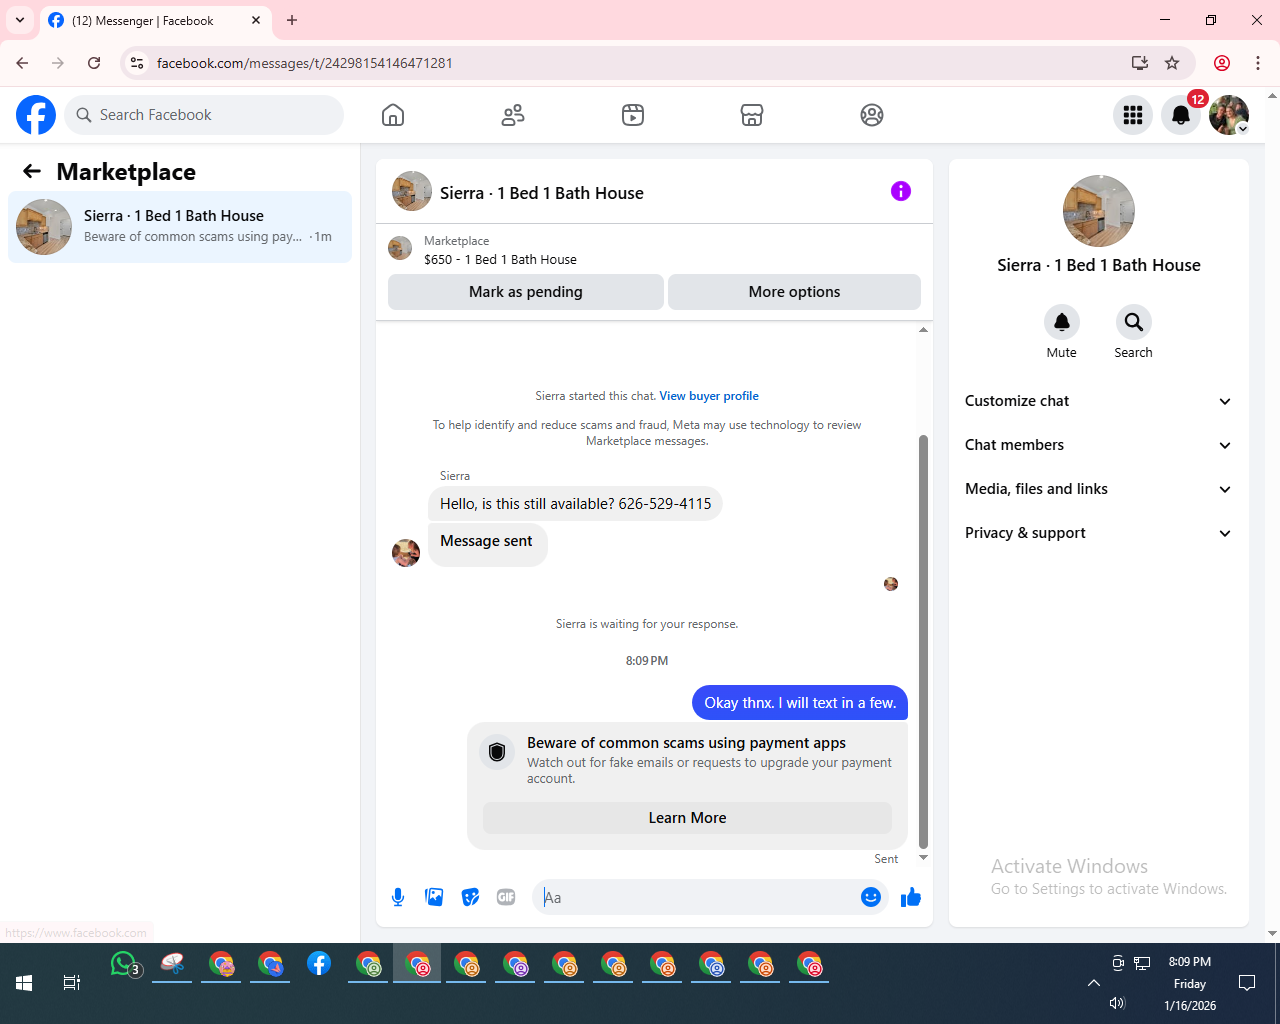The image size is (1280, 1024).
Task: Open volume control in system tray
Action: pyautogui.click(x=1117, y=1003)
